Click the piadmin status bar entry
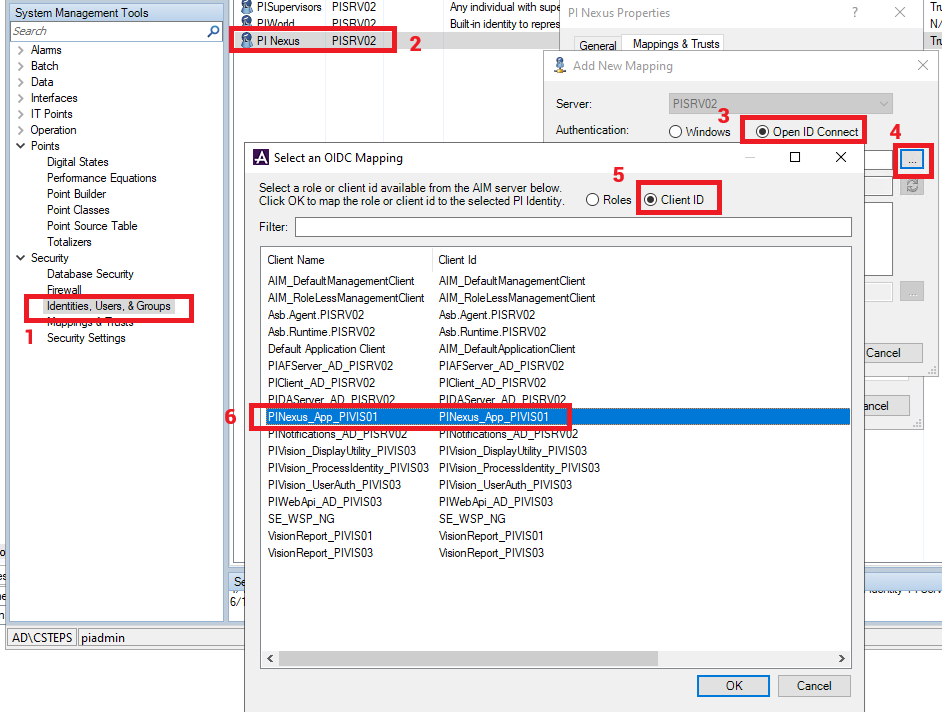The image size is (942, 712). click(x=103, y=637)
